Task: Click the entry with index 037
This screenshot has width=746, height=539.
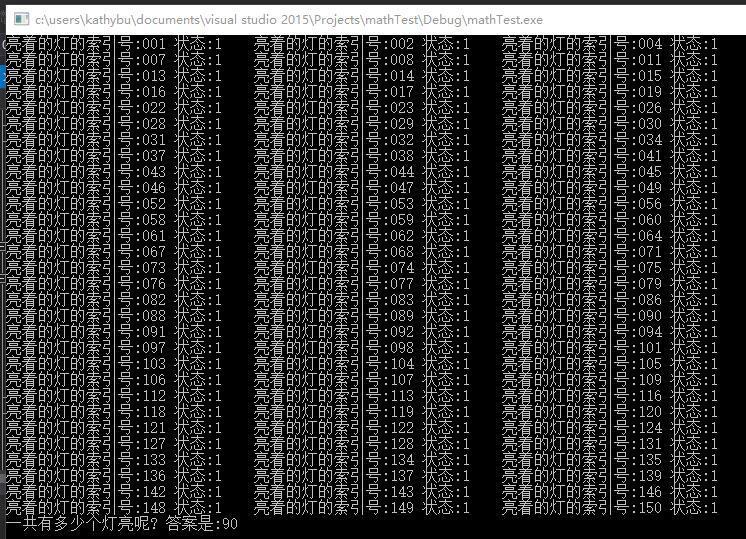Action: [x=114, y=156]
